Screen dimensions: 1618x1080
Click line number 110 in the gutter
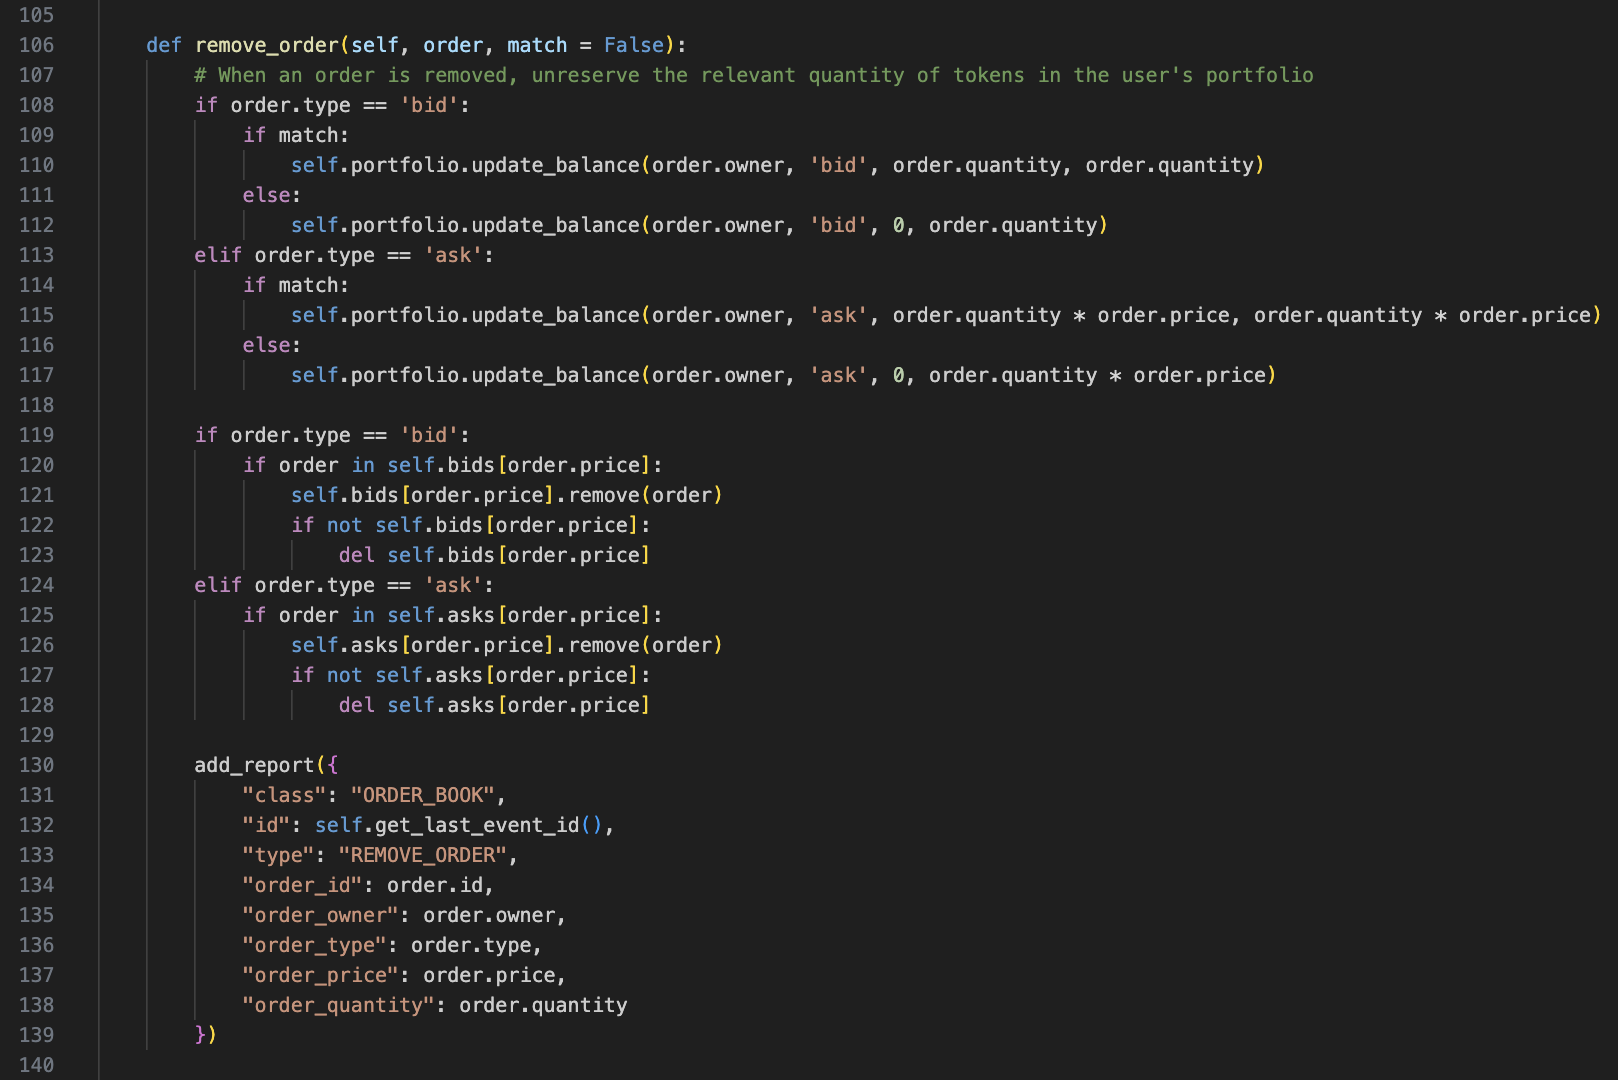pyautogui.click(x=36, y=165)
